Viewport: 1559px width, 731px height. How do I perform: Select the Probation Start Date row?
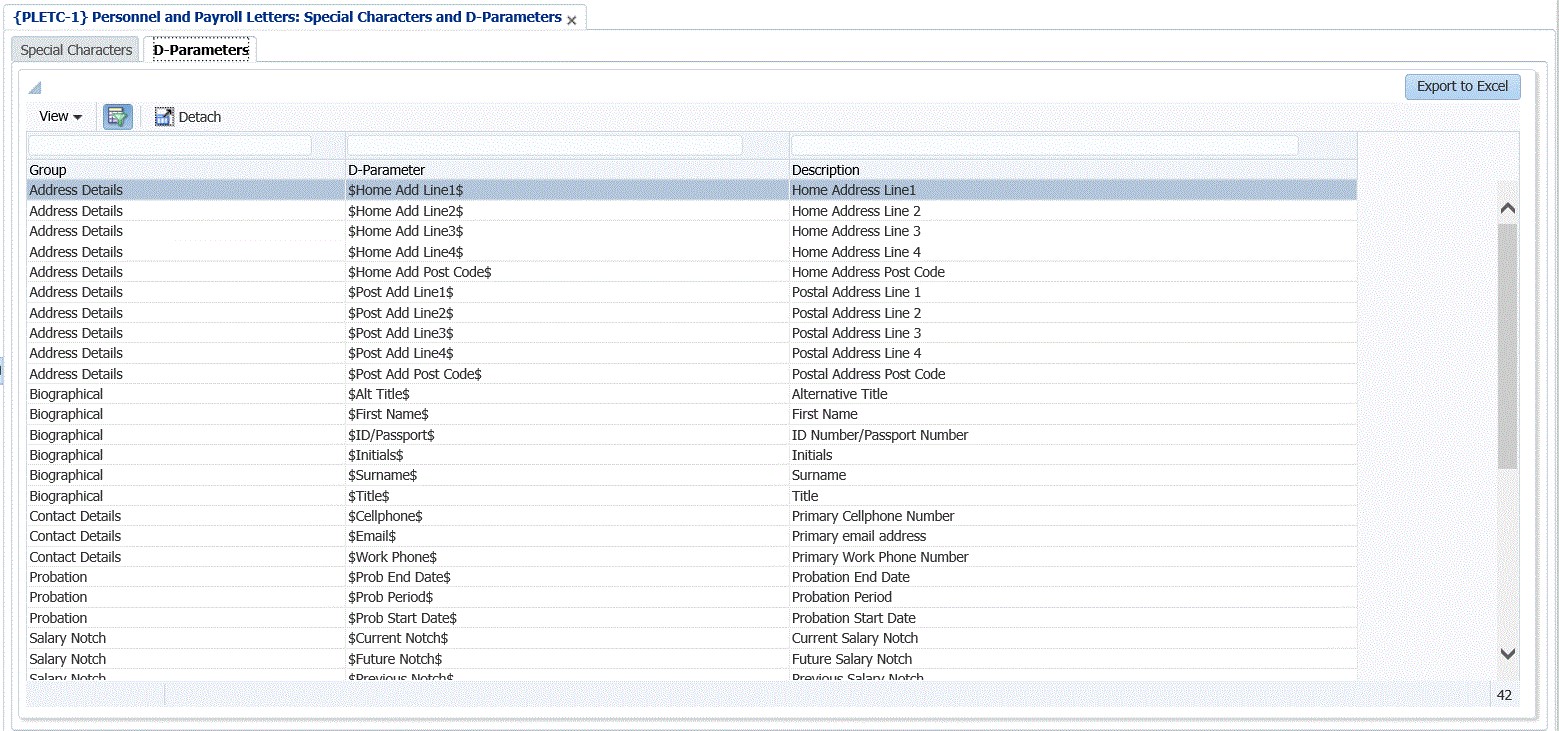coord(853,618)
